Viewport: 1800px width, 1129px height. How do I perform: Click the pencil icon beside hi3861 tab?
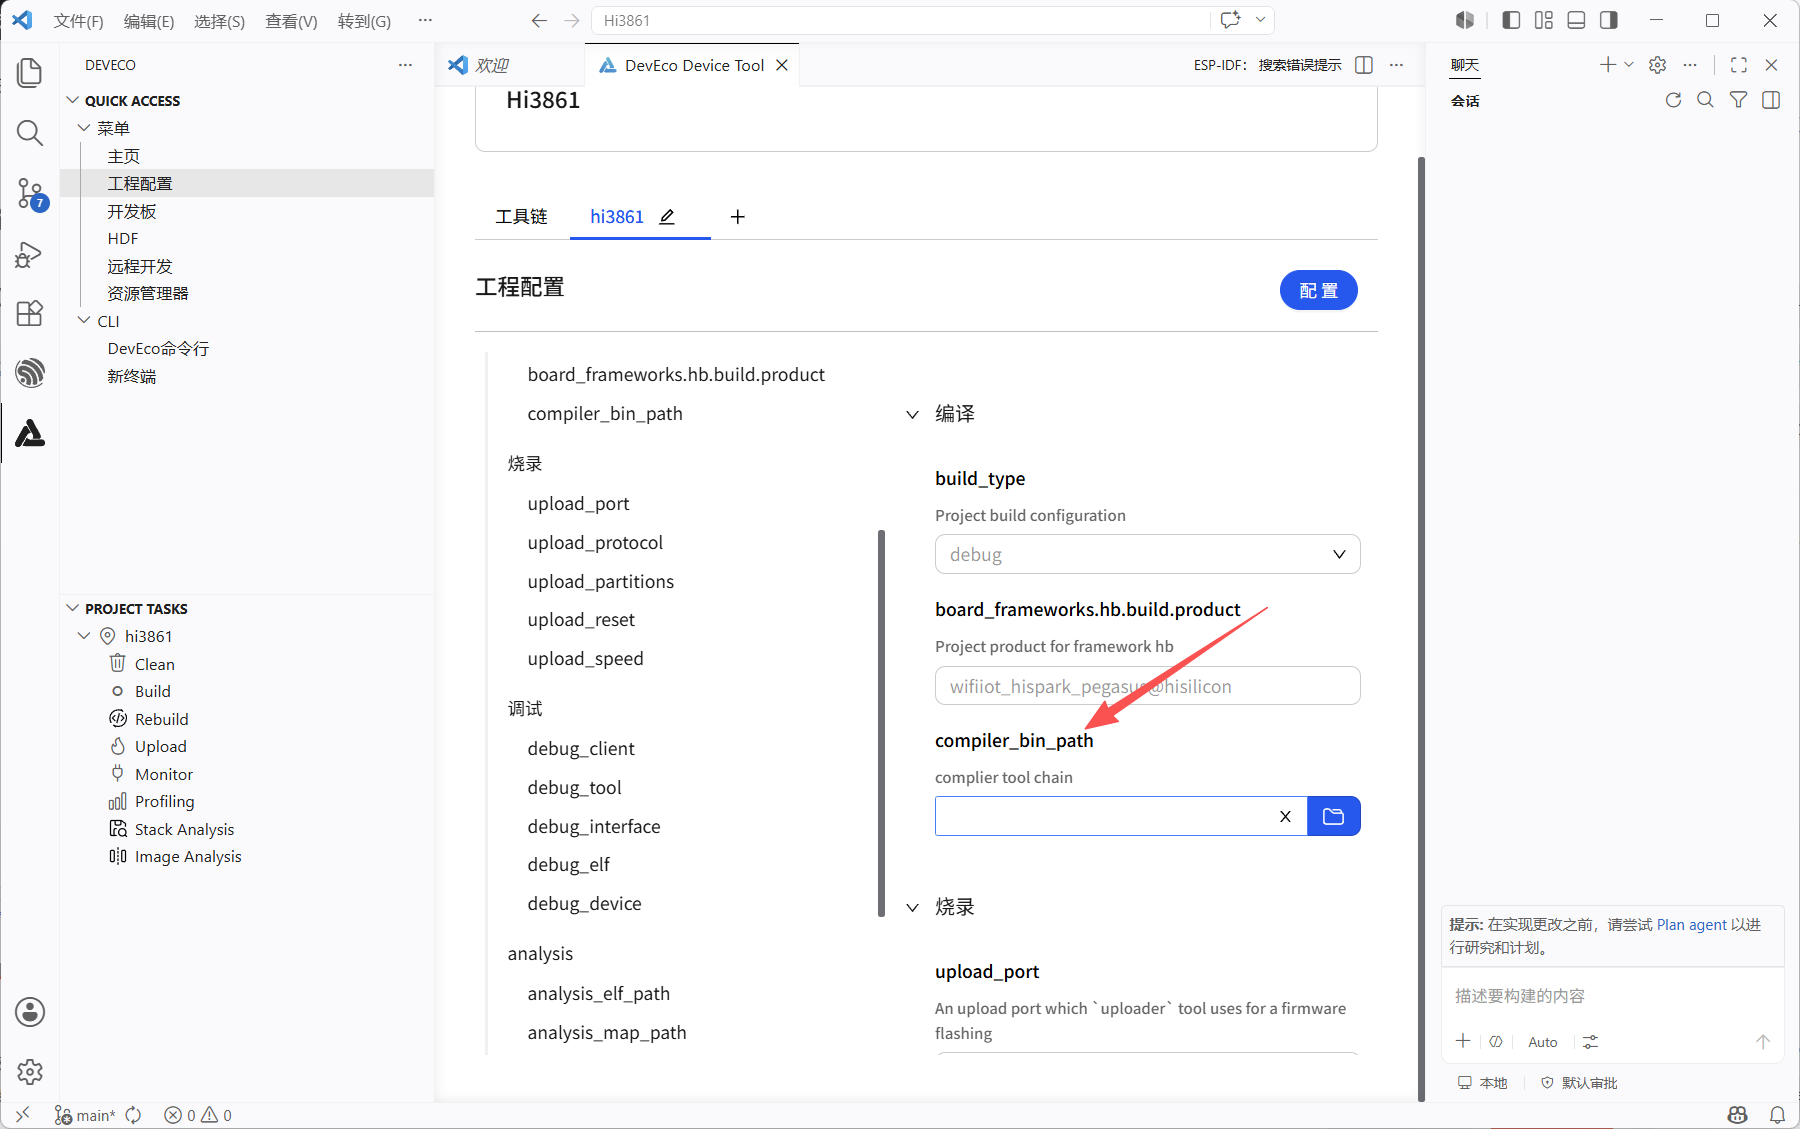point(667,217)
